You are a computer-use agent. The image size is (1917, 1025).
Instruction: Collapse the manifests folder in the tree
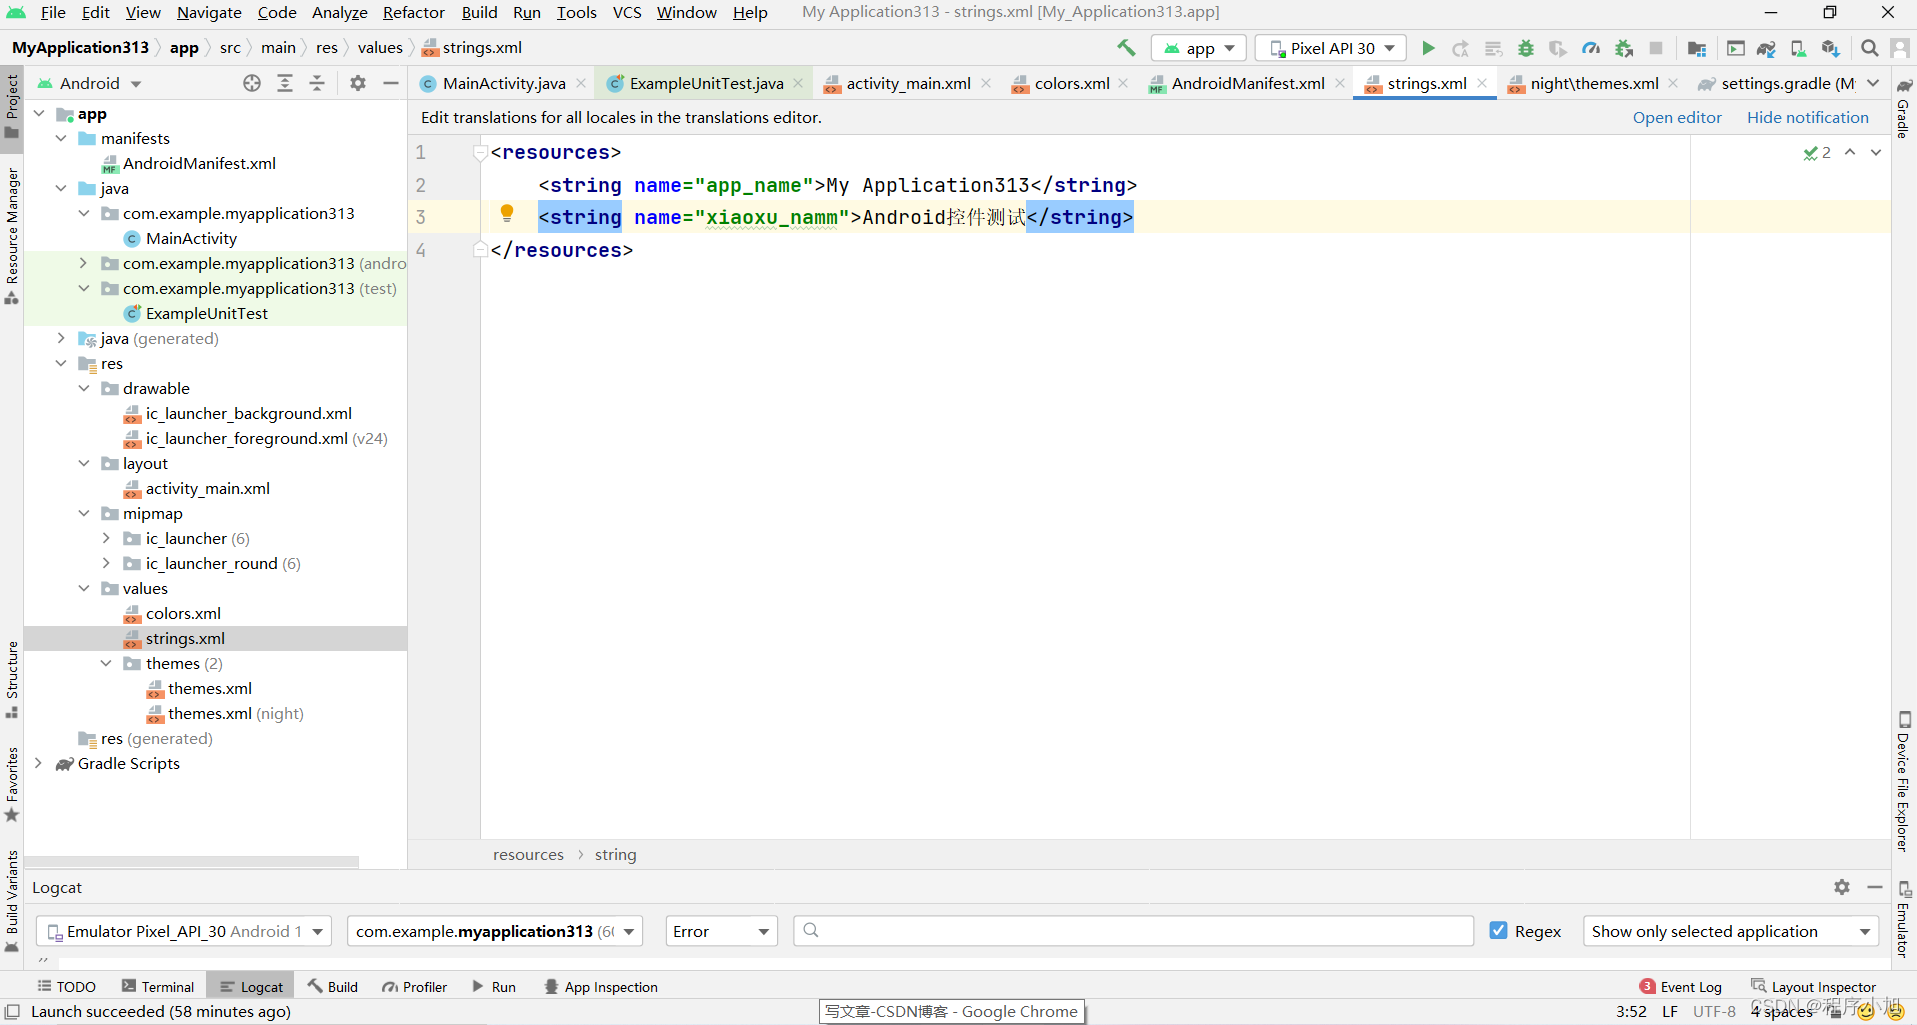(x=61, y=138)
